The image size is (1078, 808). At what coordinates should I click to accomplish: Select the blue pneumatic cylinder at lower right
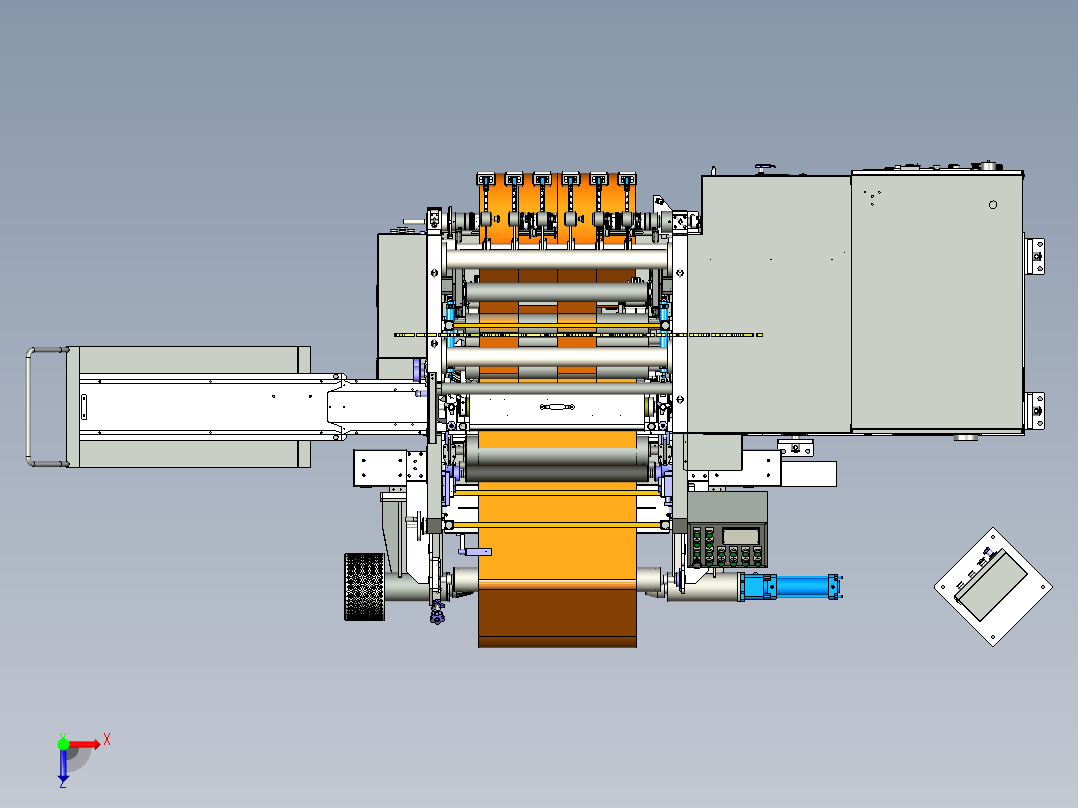point(789,587)
